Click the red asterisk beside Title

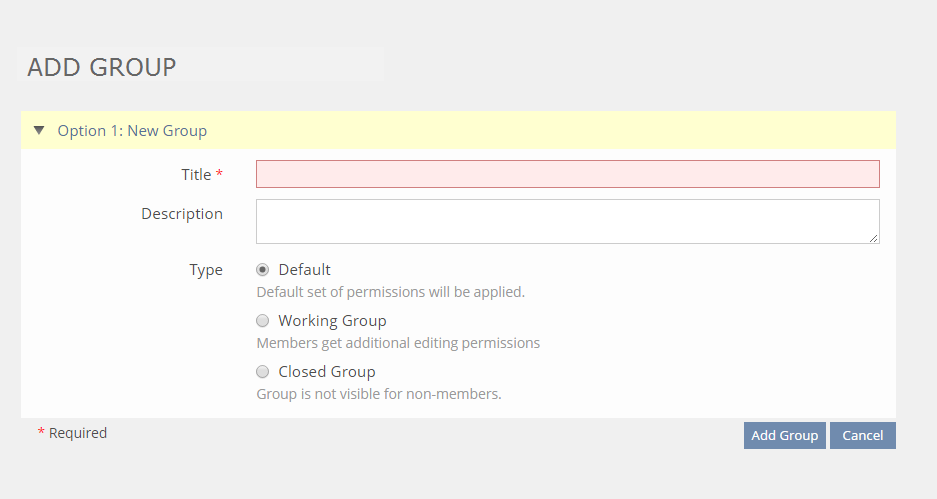point(219,175)
